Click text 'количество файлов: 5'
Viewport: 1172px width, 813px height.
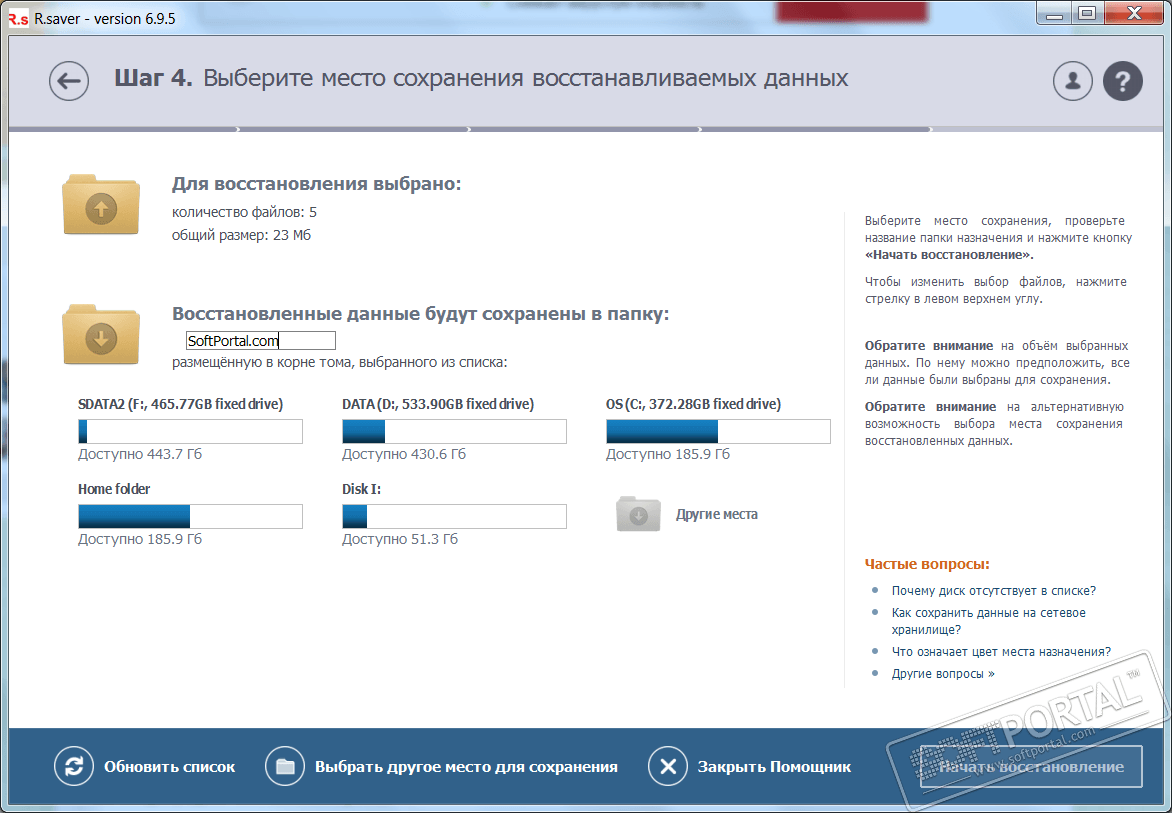(x=244, y=212)
